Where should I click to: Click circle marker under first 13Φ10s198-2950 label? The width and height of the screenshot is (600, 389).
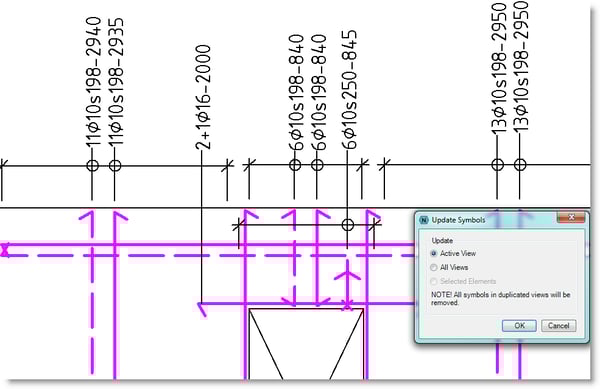coord(497,165)
